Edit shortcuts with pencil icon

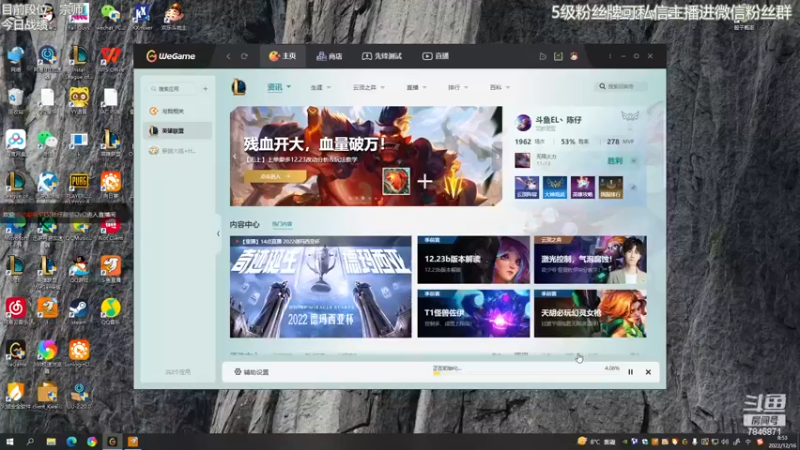(633, 188)
